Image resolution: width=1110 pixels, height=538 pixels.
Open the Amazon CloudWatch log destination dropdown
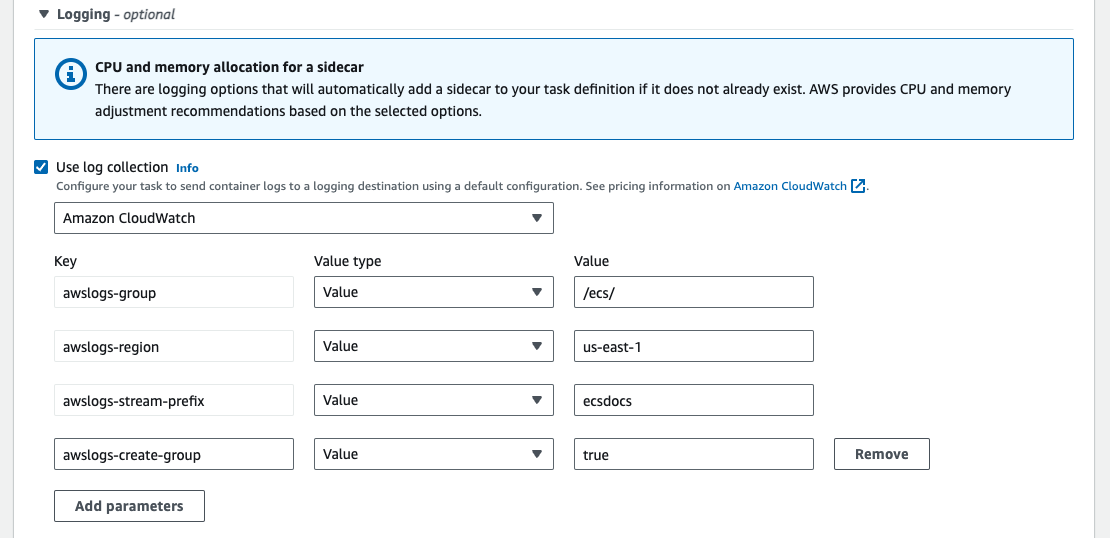[304, 218]
